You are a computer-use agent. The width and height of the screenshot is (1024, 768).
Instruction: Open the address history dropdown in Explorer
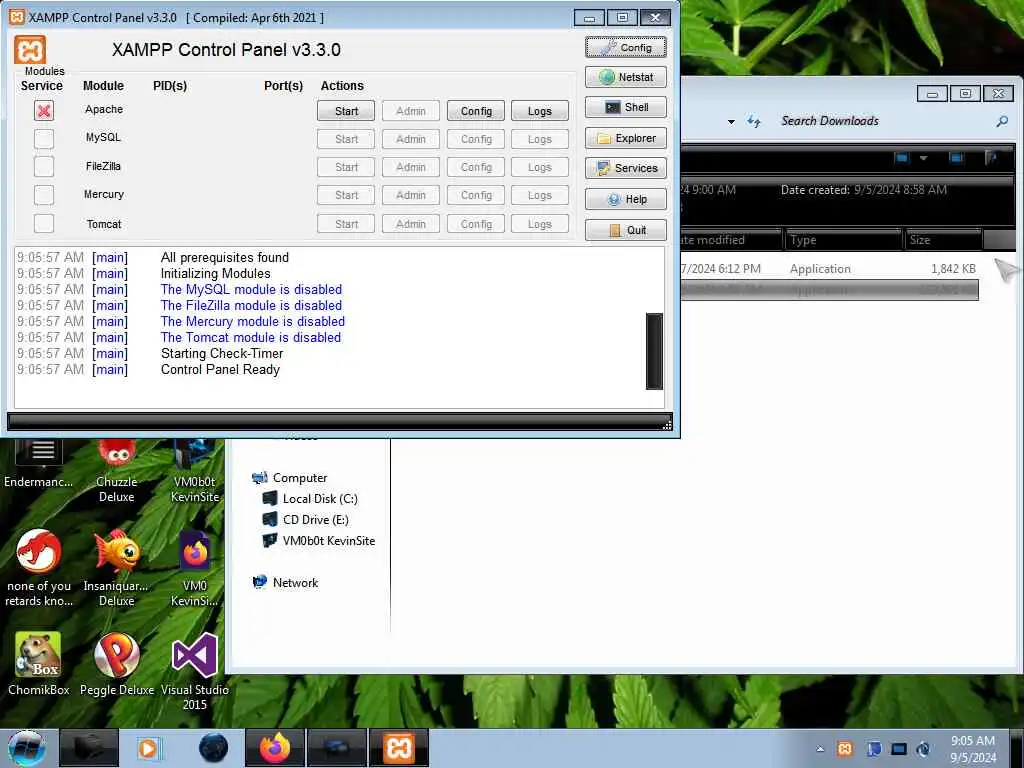[x=731, y=121]
